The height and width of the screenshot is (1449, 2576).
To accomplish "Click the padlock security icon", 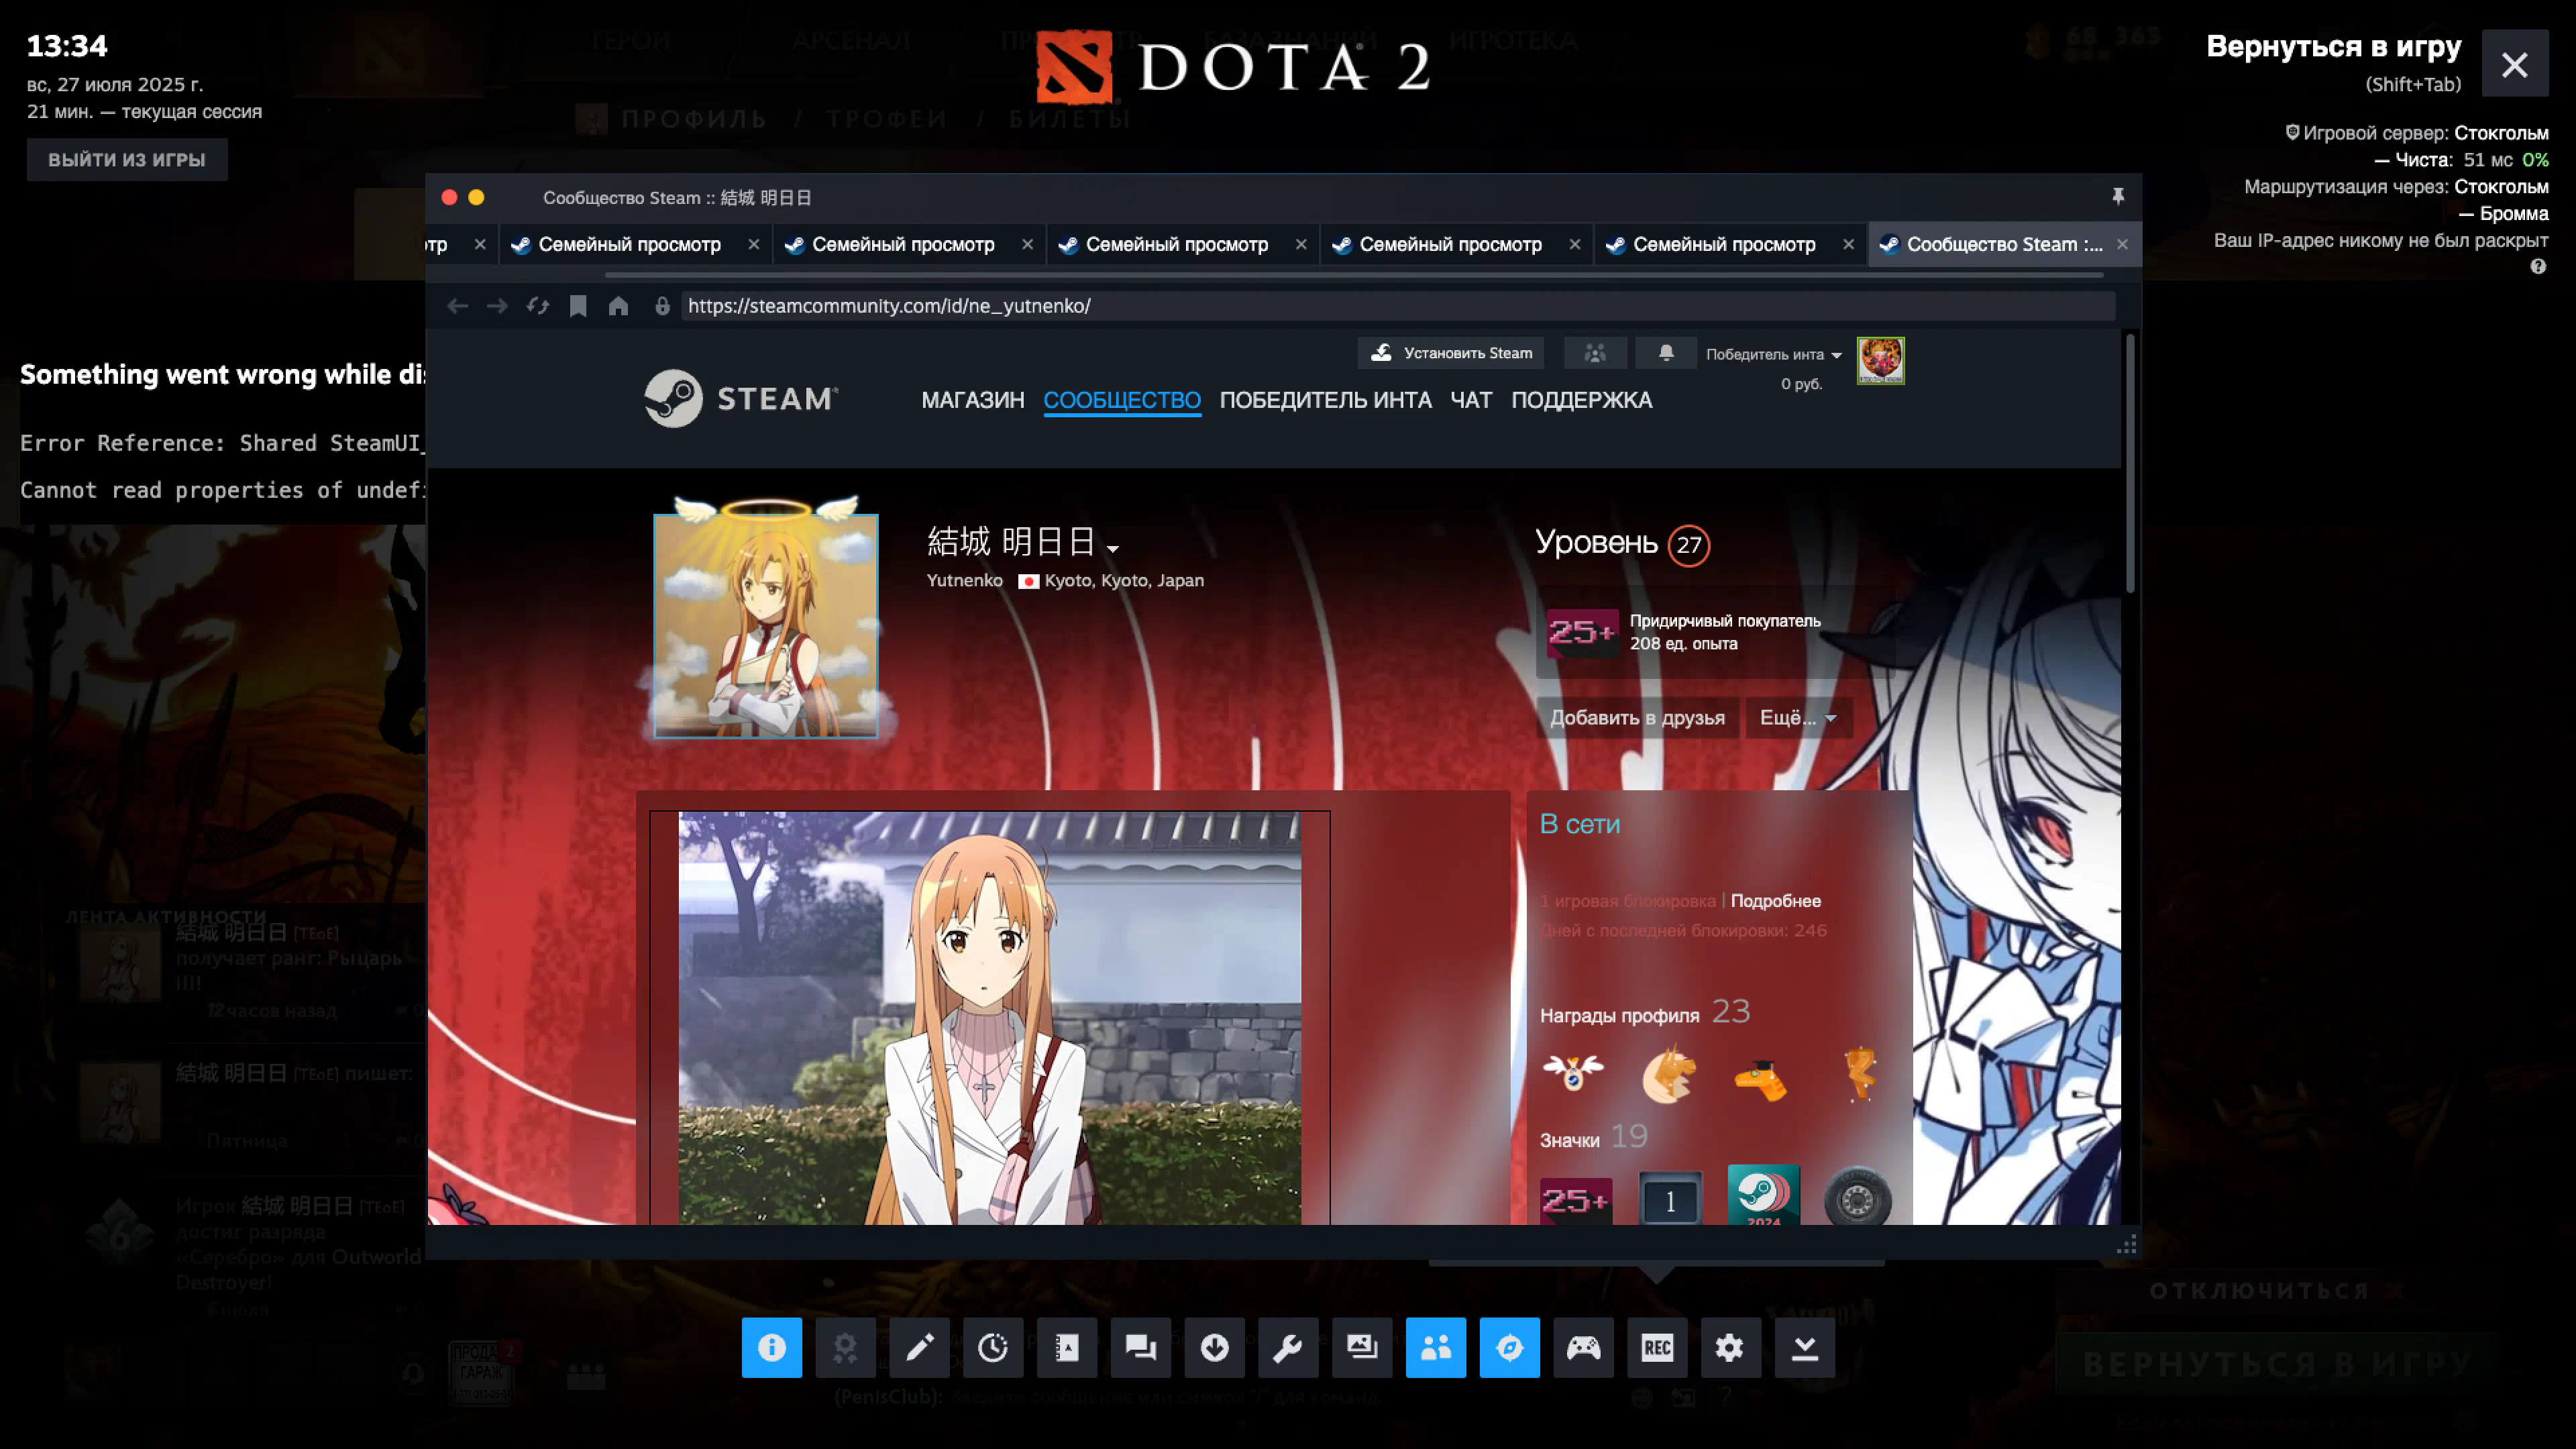I will coord(662,306).
